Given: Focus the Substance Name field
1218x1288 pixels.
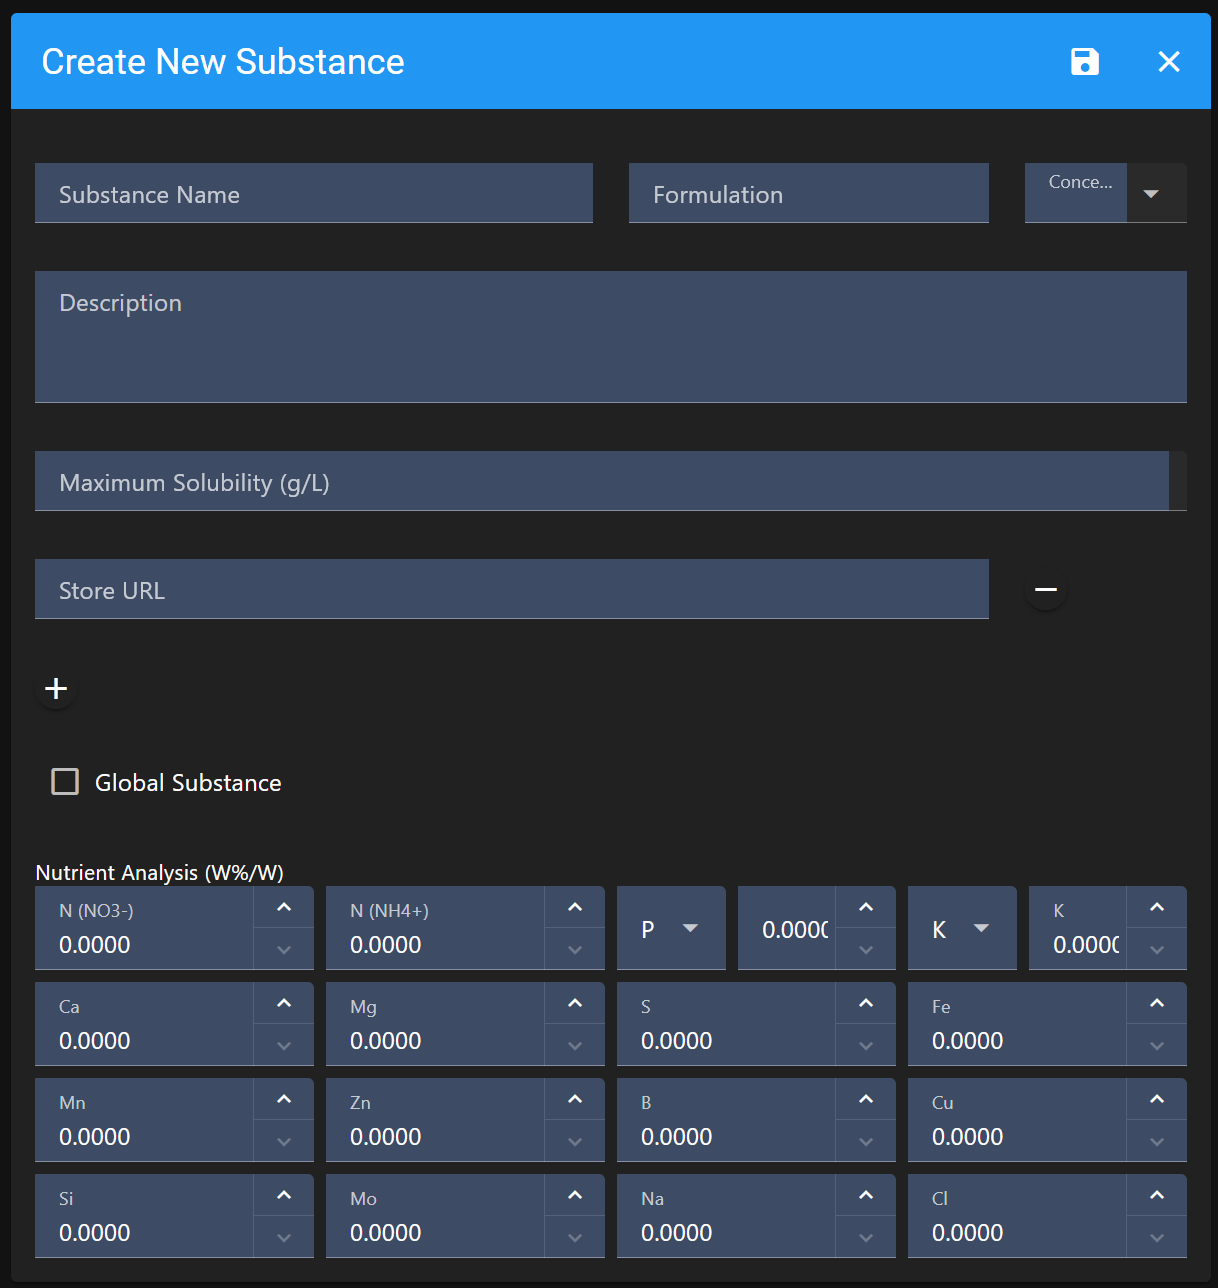Looking at the screenshot, I should (314, 194).
